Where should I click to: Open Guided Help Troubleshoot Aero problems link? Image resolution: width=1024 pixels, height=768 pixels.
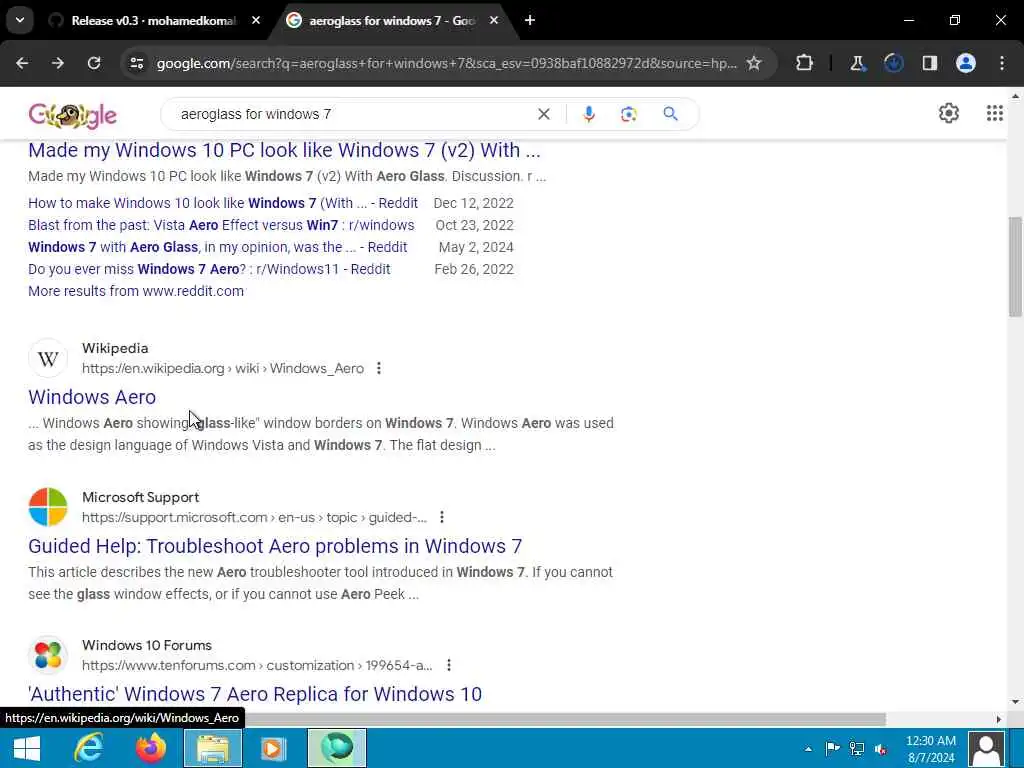click(x=275, y=546)
